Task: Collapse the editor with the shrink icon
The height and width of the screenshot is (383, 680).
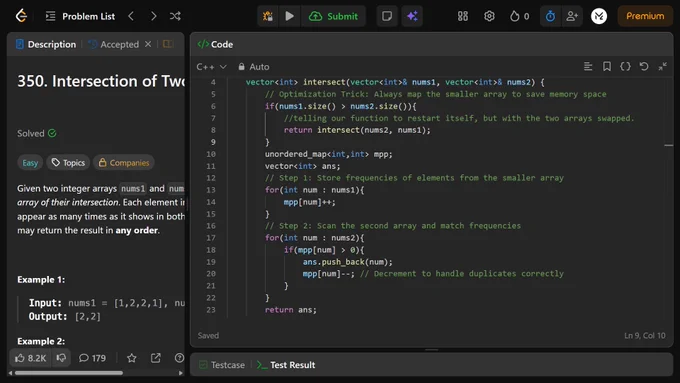Action: pos(663,66)
